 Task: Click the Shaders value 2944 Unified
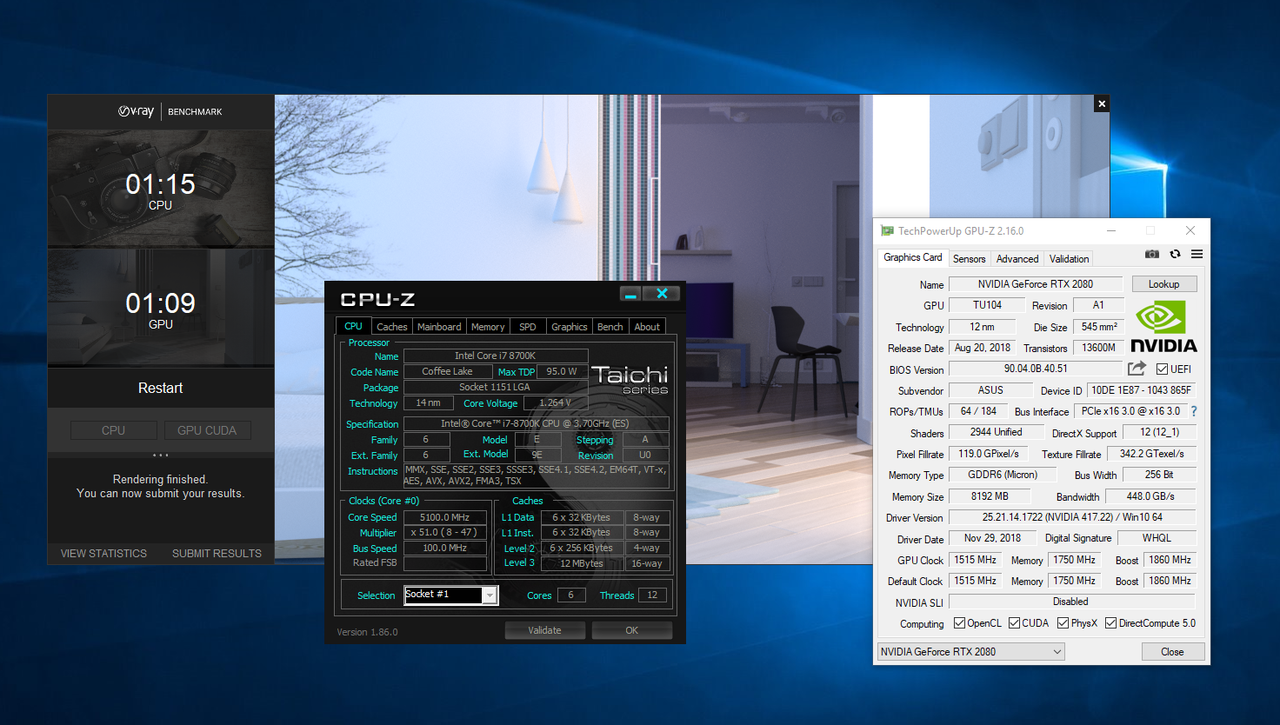tap(996, 433)
